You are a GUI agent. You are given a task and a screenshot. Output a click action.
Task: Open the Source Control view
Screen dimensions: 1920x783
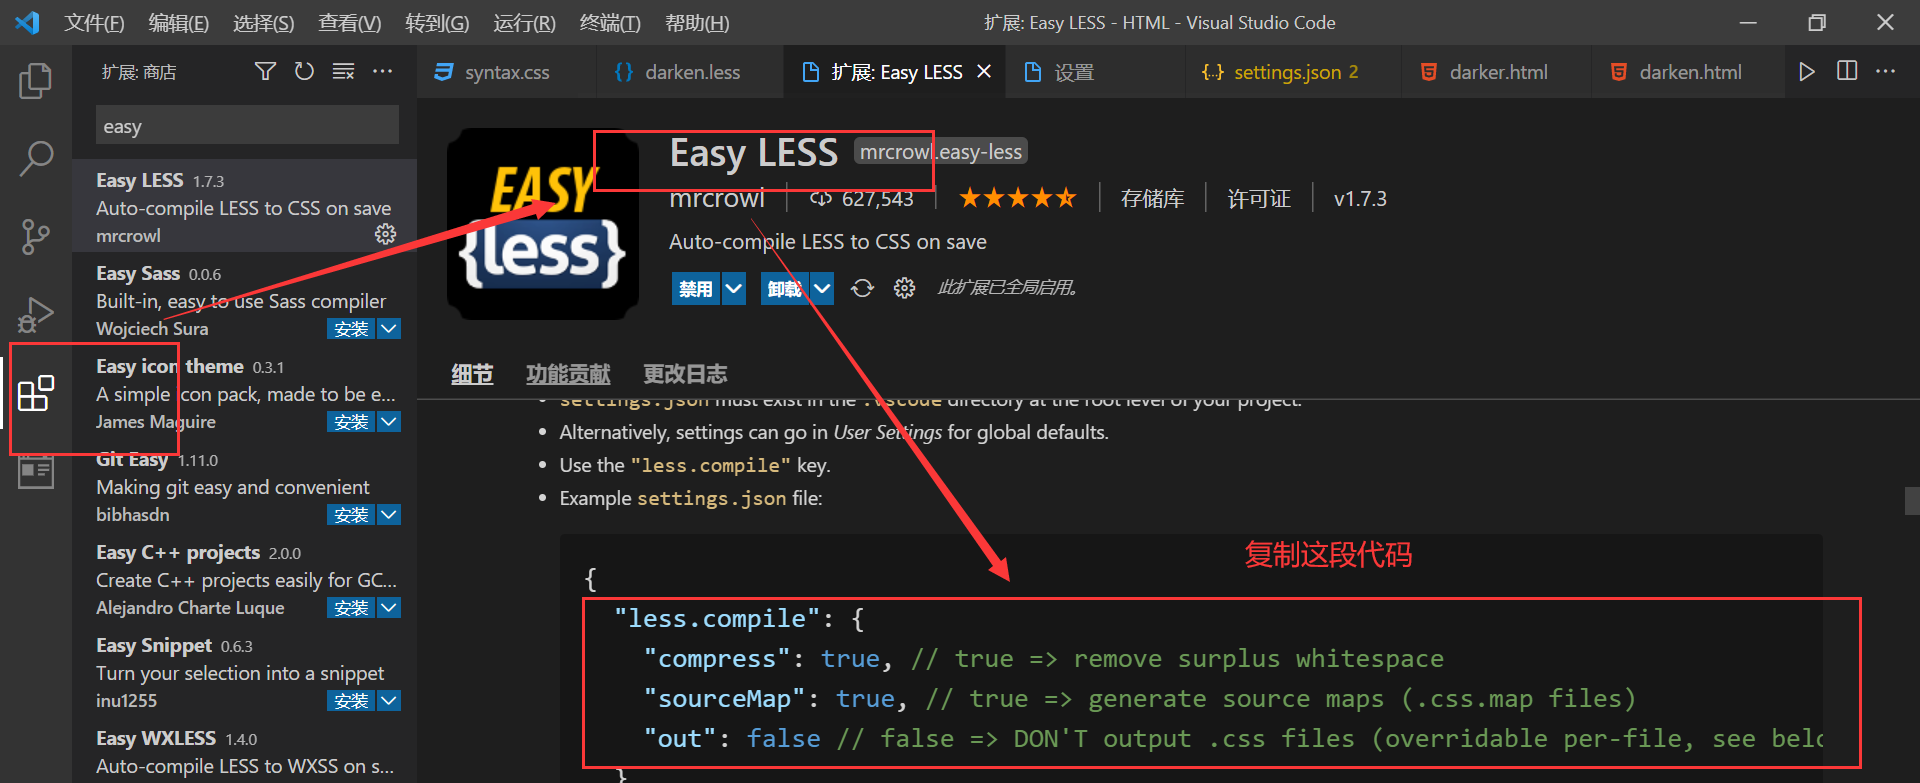pyautogui.click(x=36, y=237)
